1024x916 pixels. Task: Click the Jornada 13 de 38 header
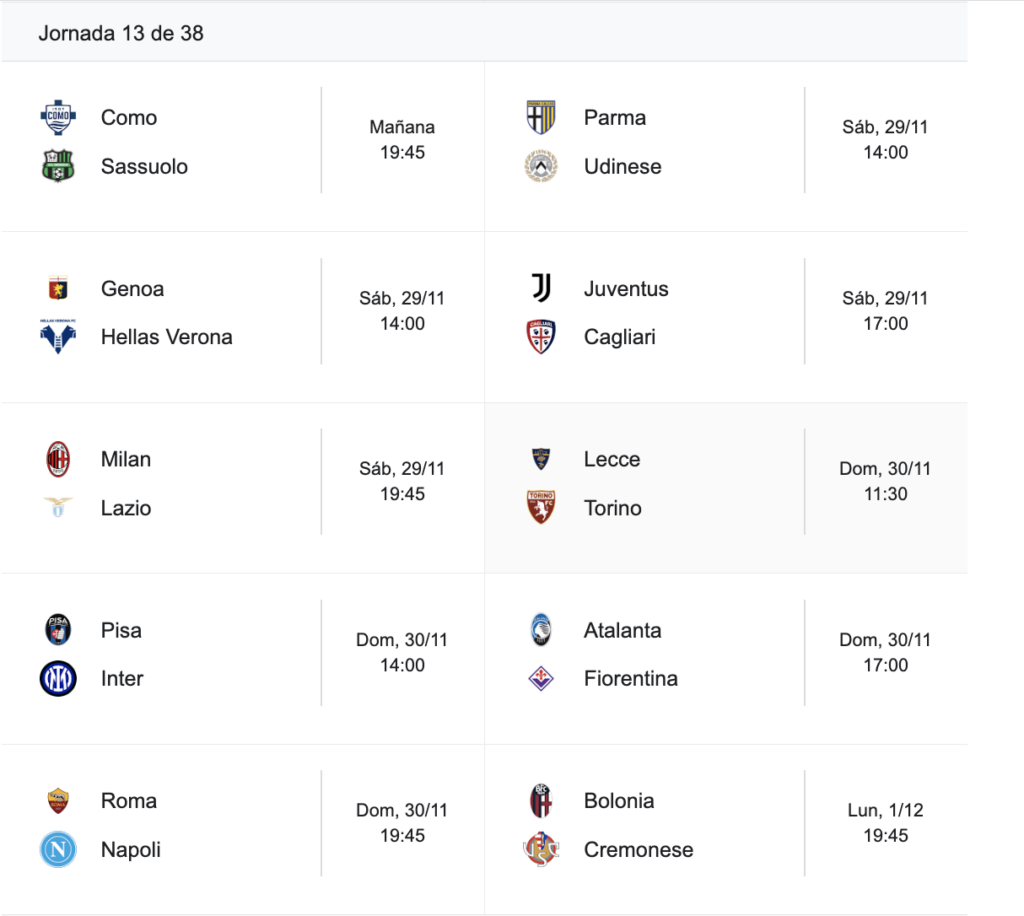pos(121,33)
